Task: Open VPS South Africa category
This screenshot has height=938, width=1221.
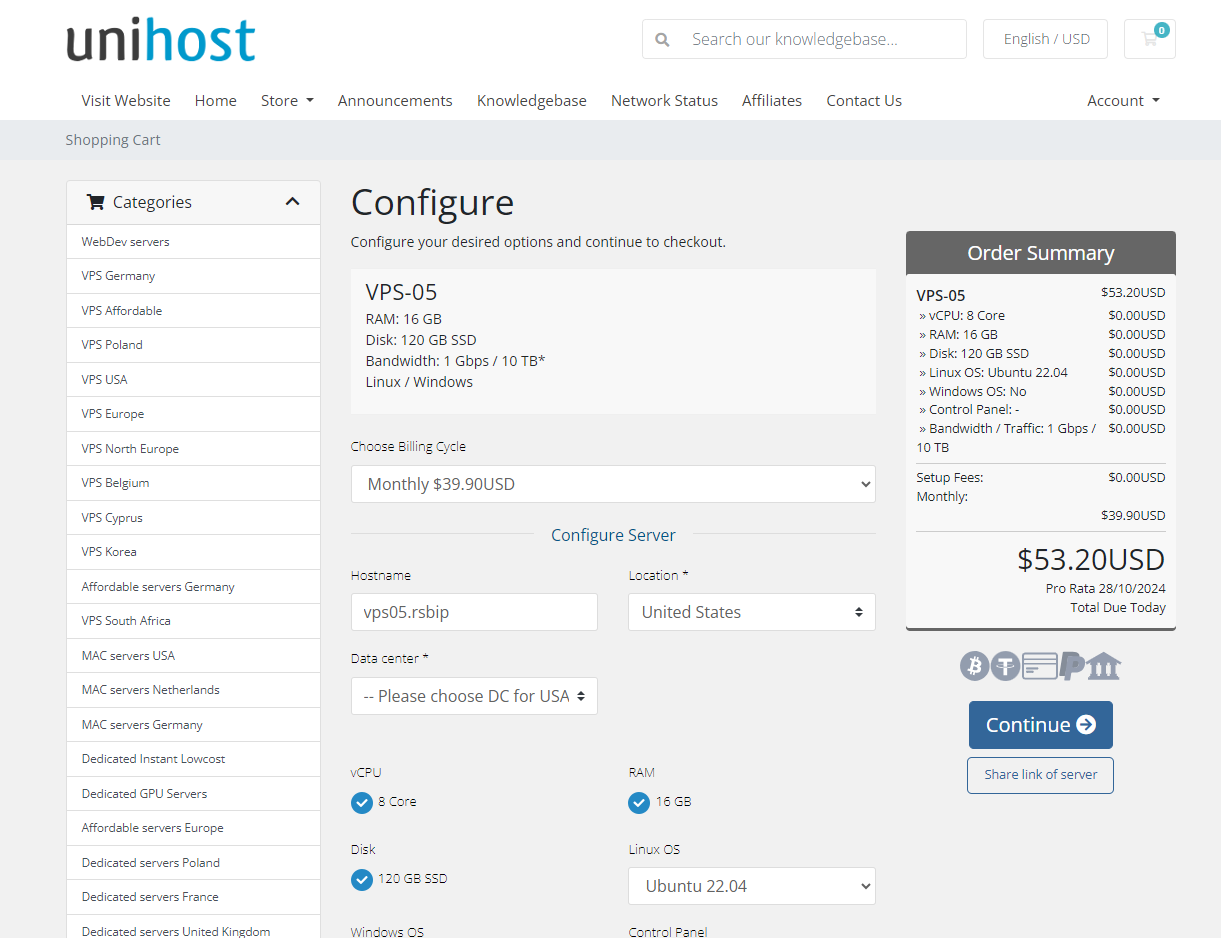Action: coord(193,621)
